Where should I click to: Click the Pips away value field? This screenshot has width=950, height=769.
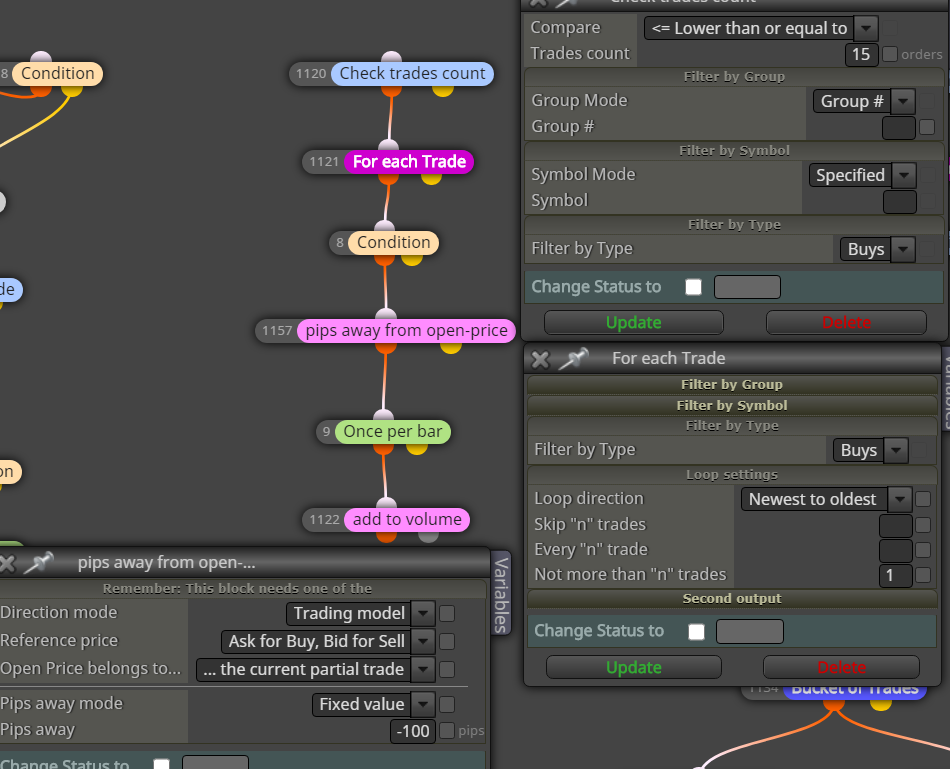(x=413, y=731)
